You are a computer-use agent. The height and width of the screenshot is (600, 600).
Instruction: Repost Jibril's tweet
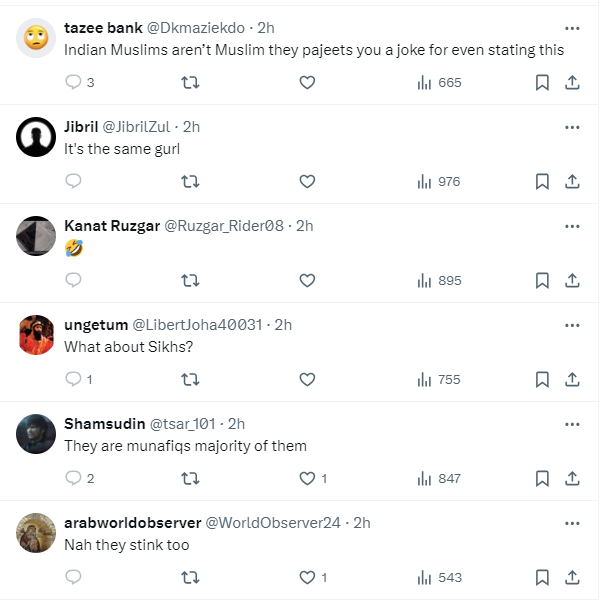coord(189,181)
